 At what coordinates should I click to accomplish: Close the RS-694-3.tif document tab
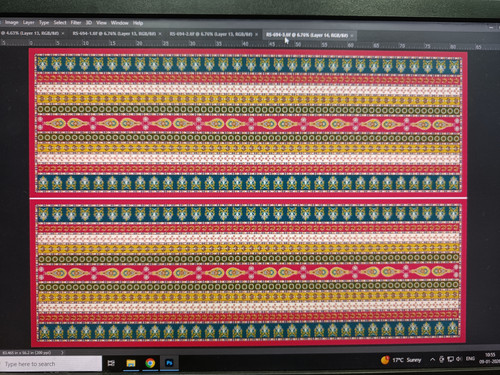point(352,35)
